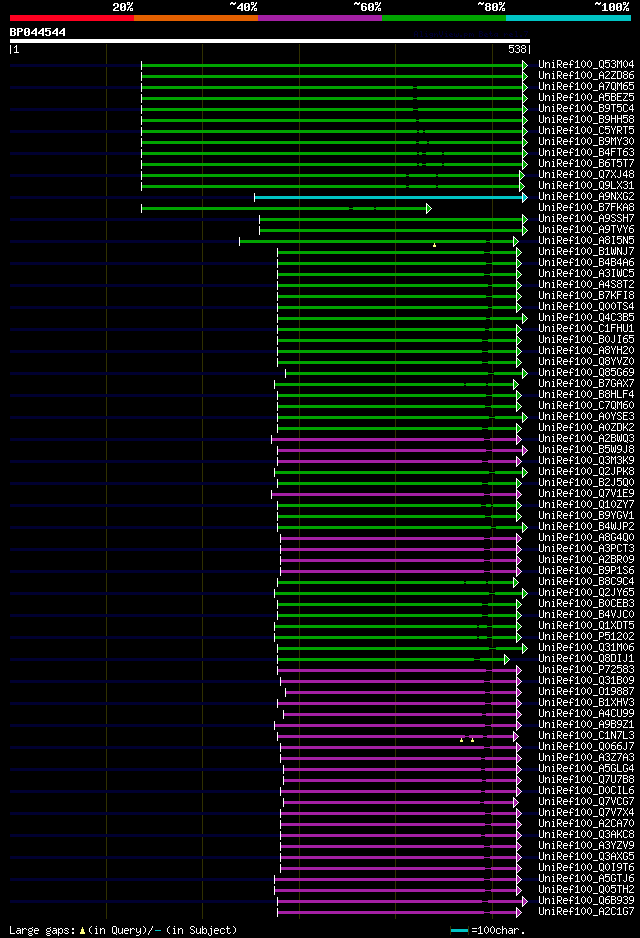This screenshot has height=938, width=640.
Task: Click the white query length bar
Action: click(x=270, y=41)
